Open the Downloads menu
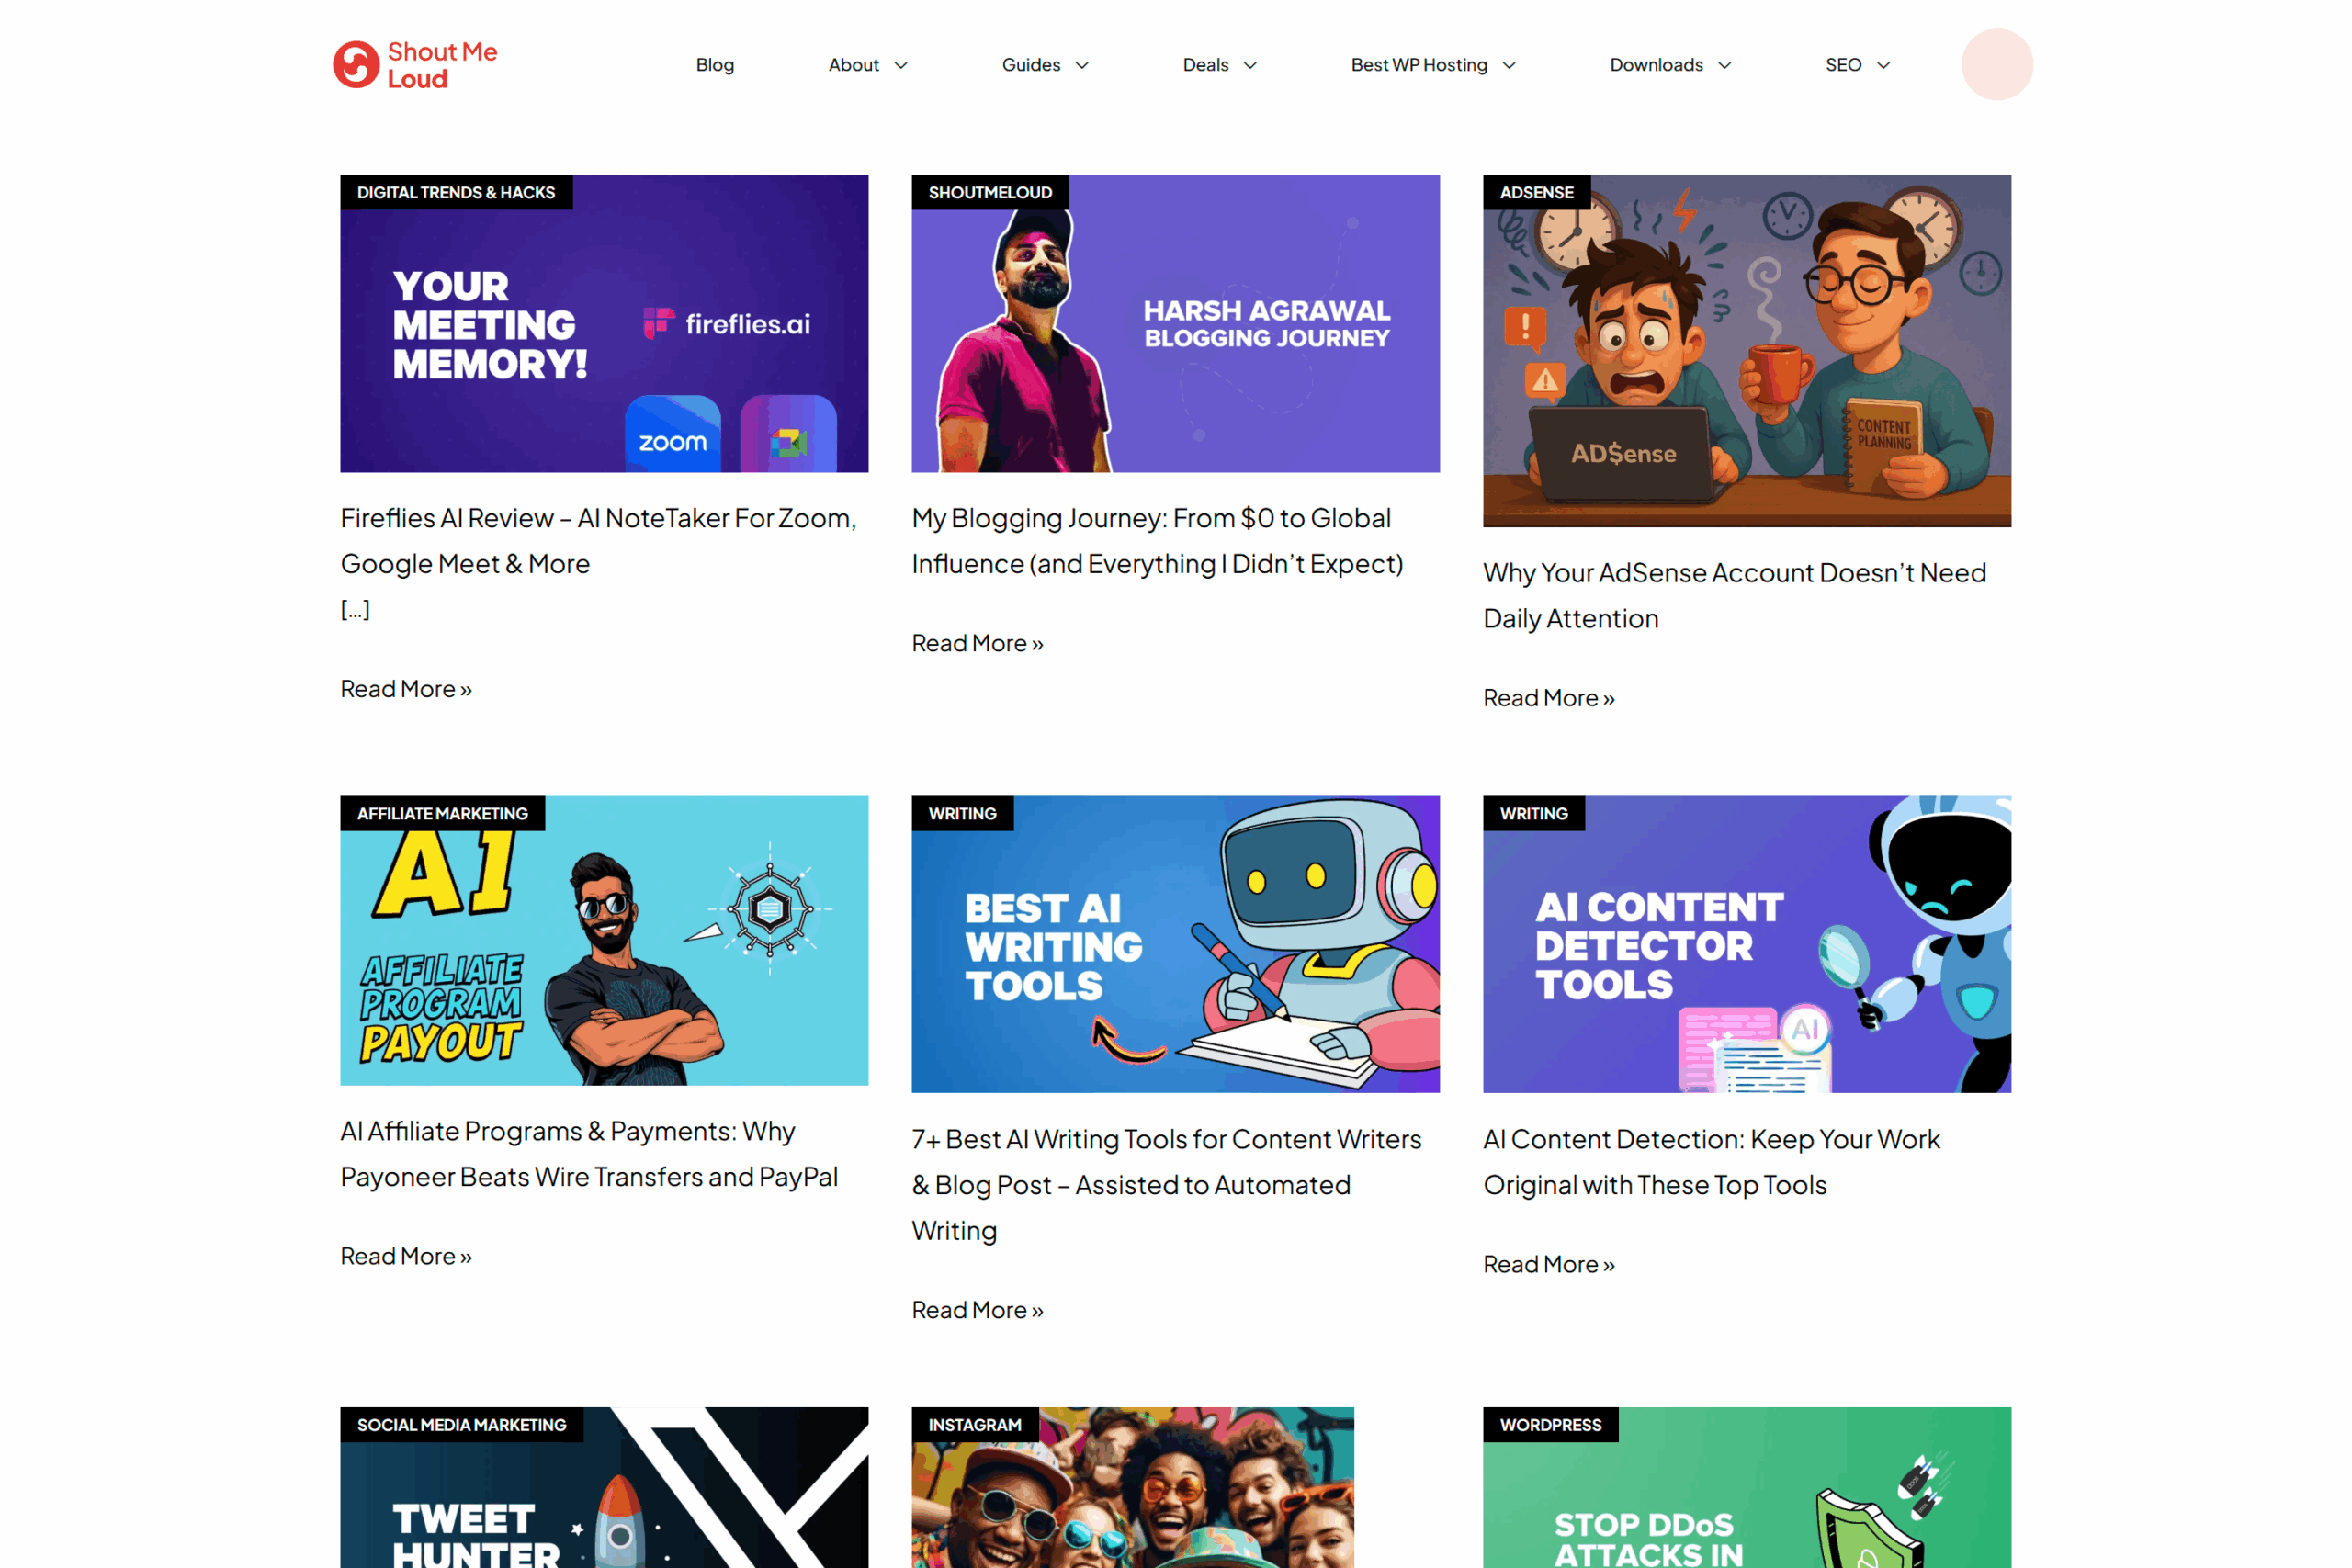The width and height of the screenshot is (2352, 1568). tap(1656, 65)
